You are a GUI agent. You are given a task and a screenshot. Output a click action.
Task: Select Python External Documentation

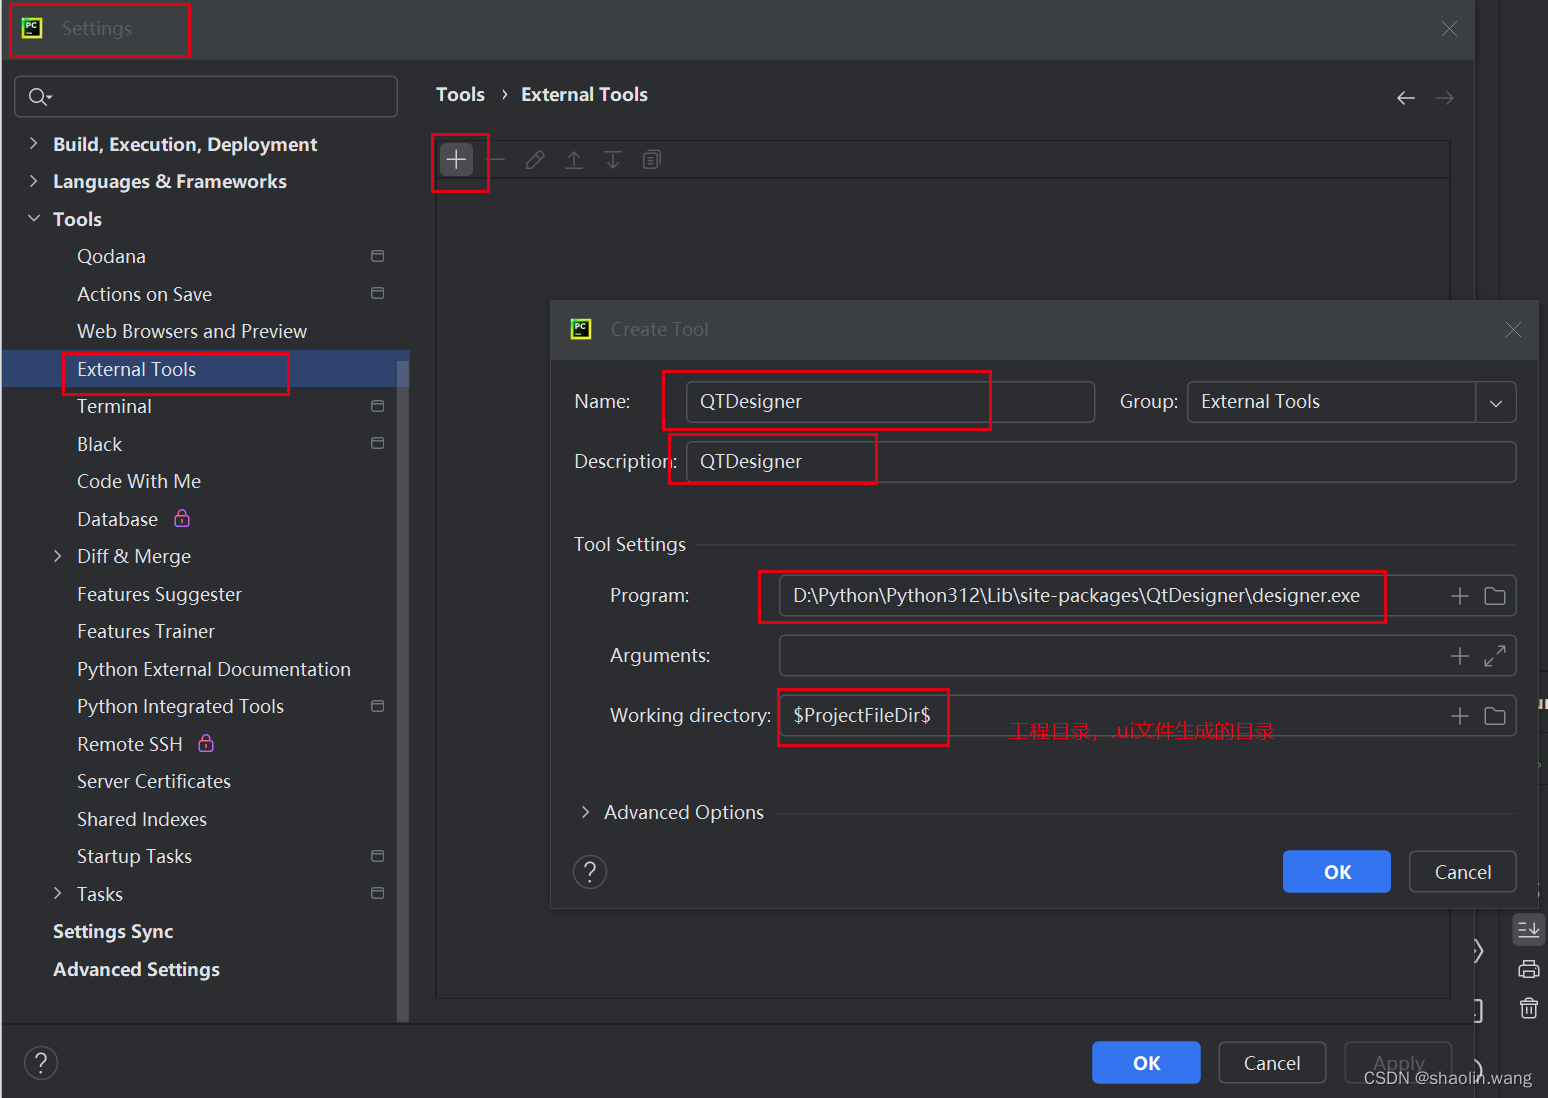point(214,669)
